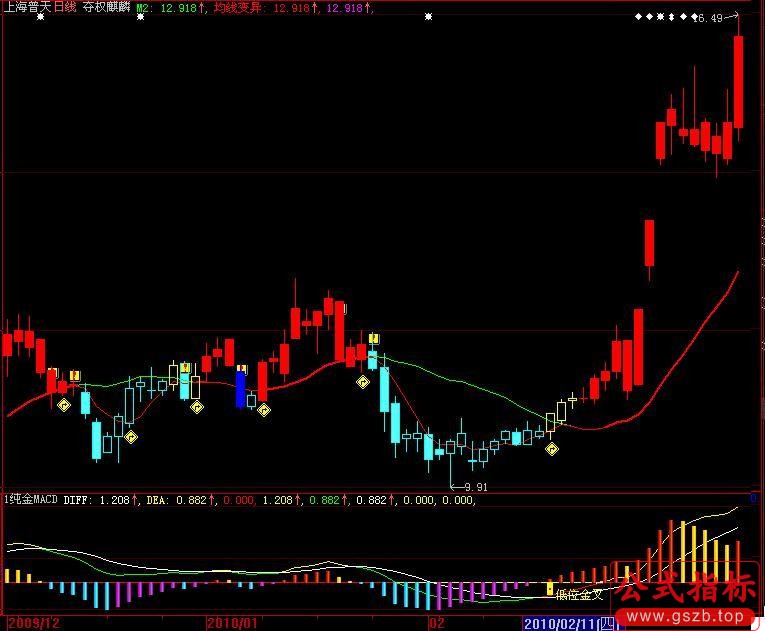This screenshot has width=765, height=631.
Task: Click the 低位金叉 golden cross label
Action: coord(580,594)
